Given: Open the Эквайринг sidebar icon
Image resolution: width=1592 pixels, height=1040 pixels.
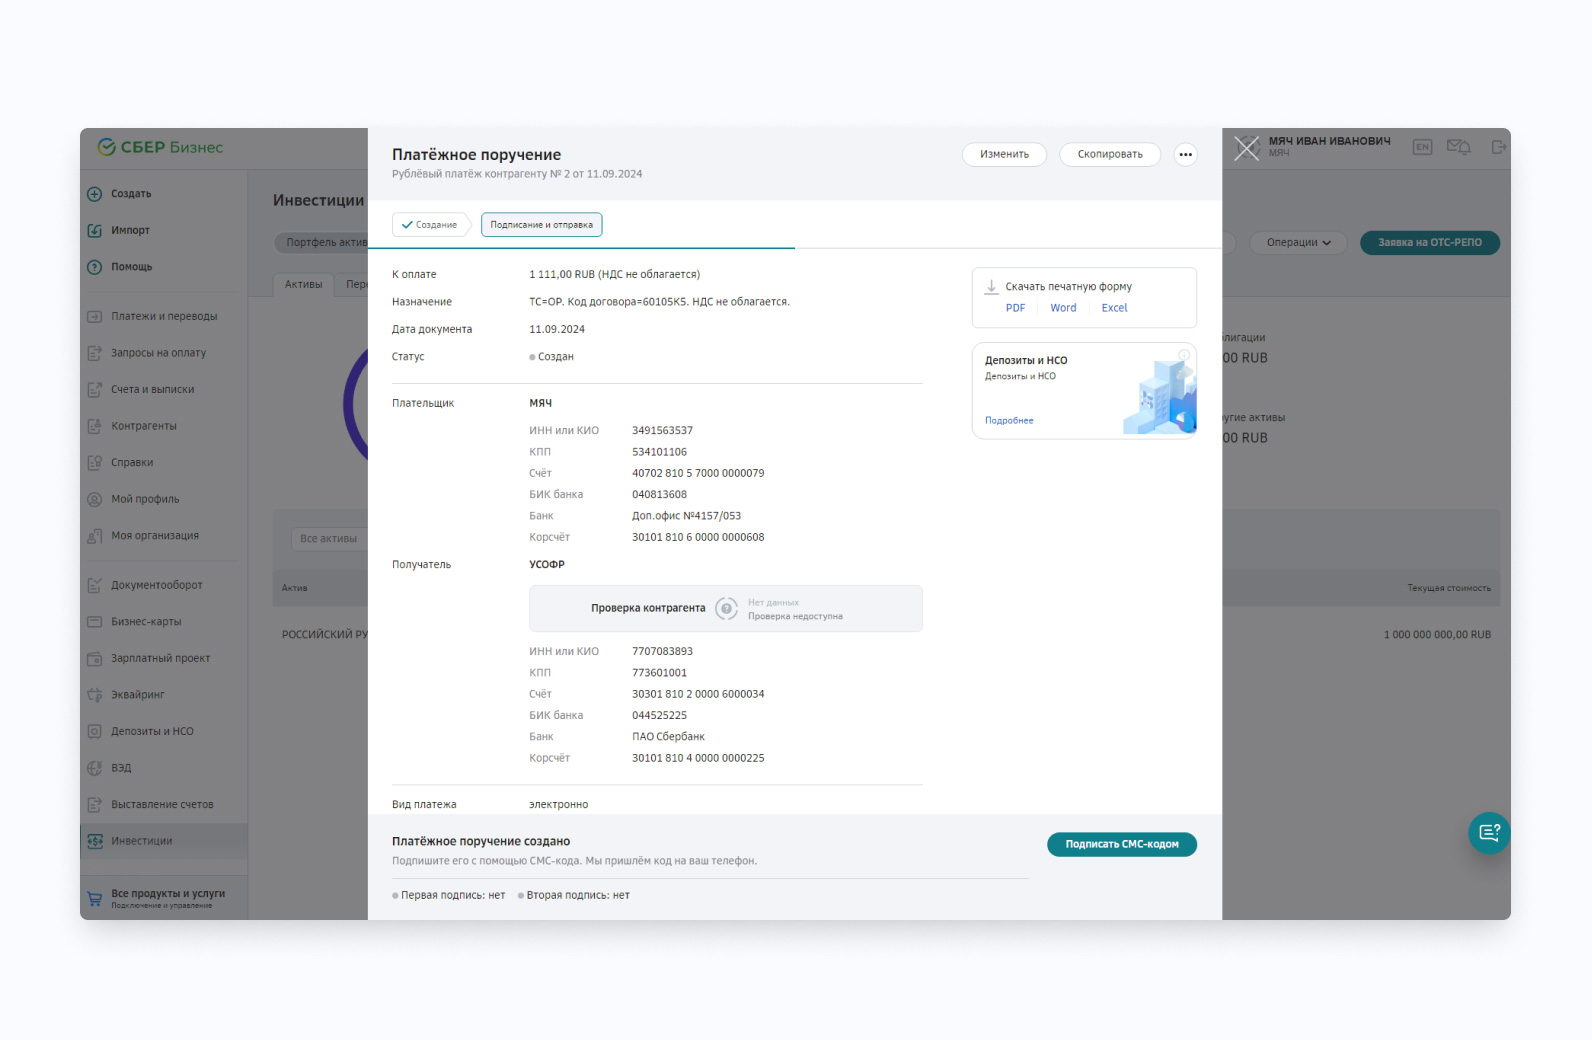Looking at the screenshot, I should (x=95, y=695).
